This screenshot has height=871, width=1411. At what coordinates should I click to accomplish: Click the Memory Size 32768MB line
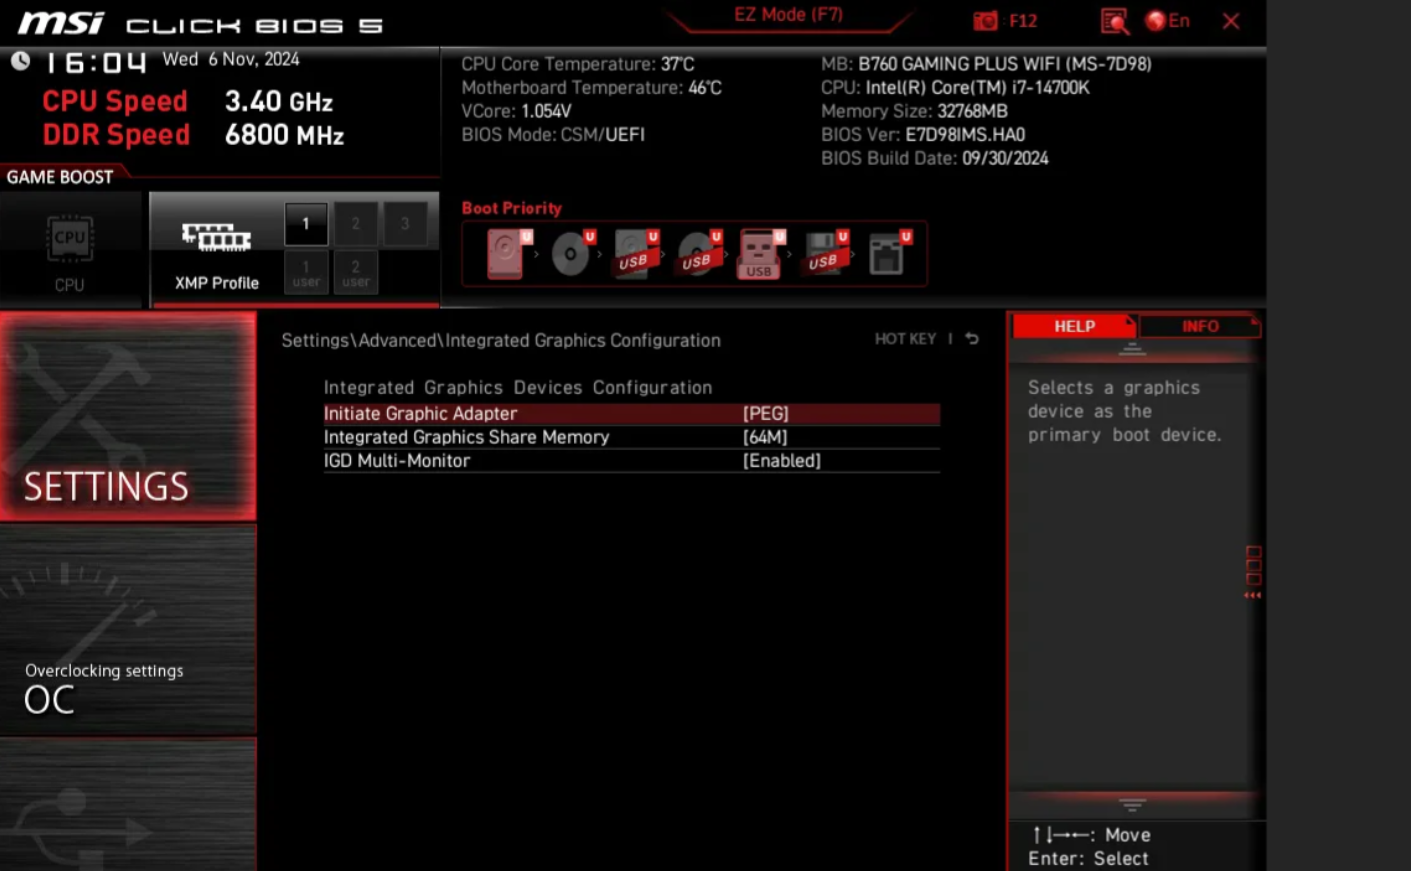click(914, 111)
